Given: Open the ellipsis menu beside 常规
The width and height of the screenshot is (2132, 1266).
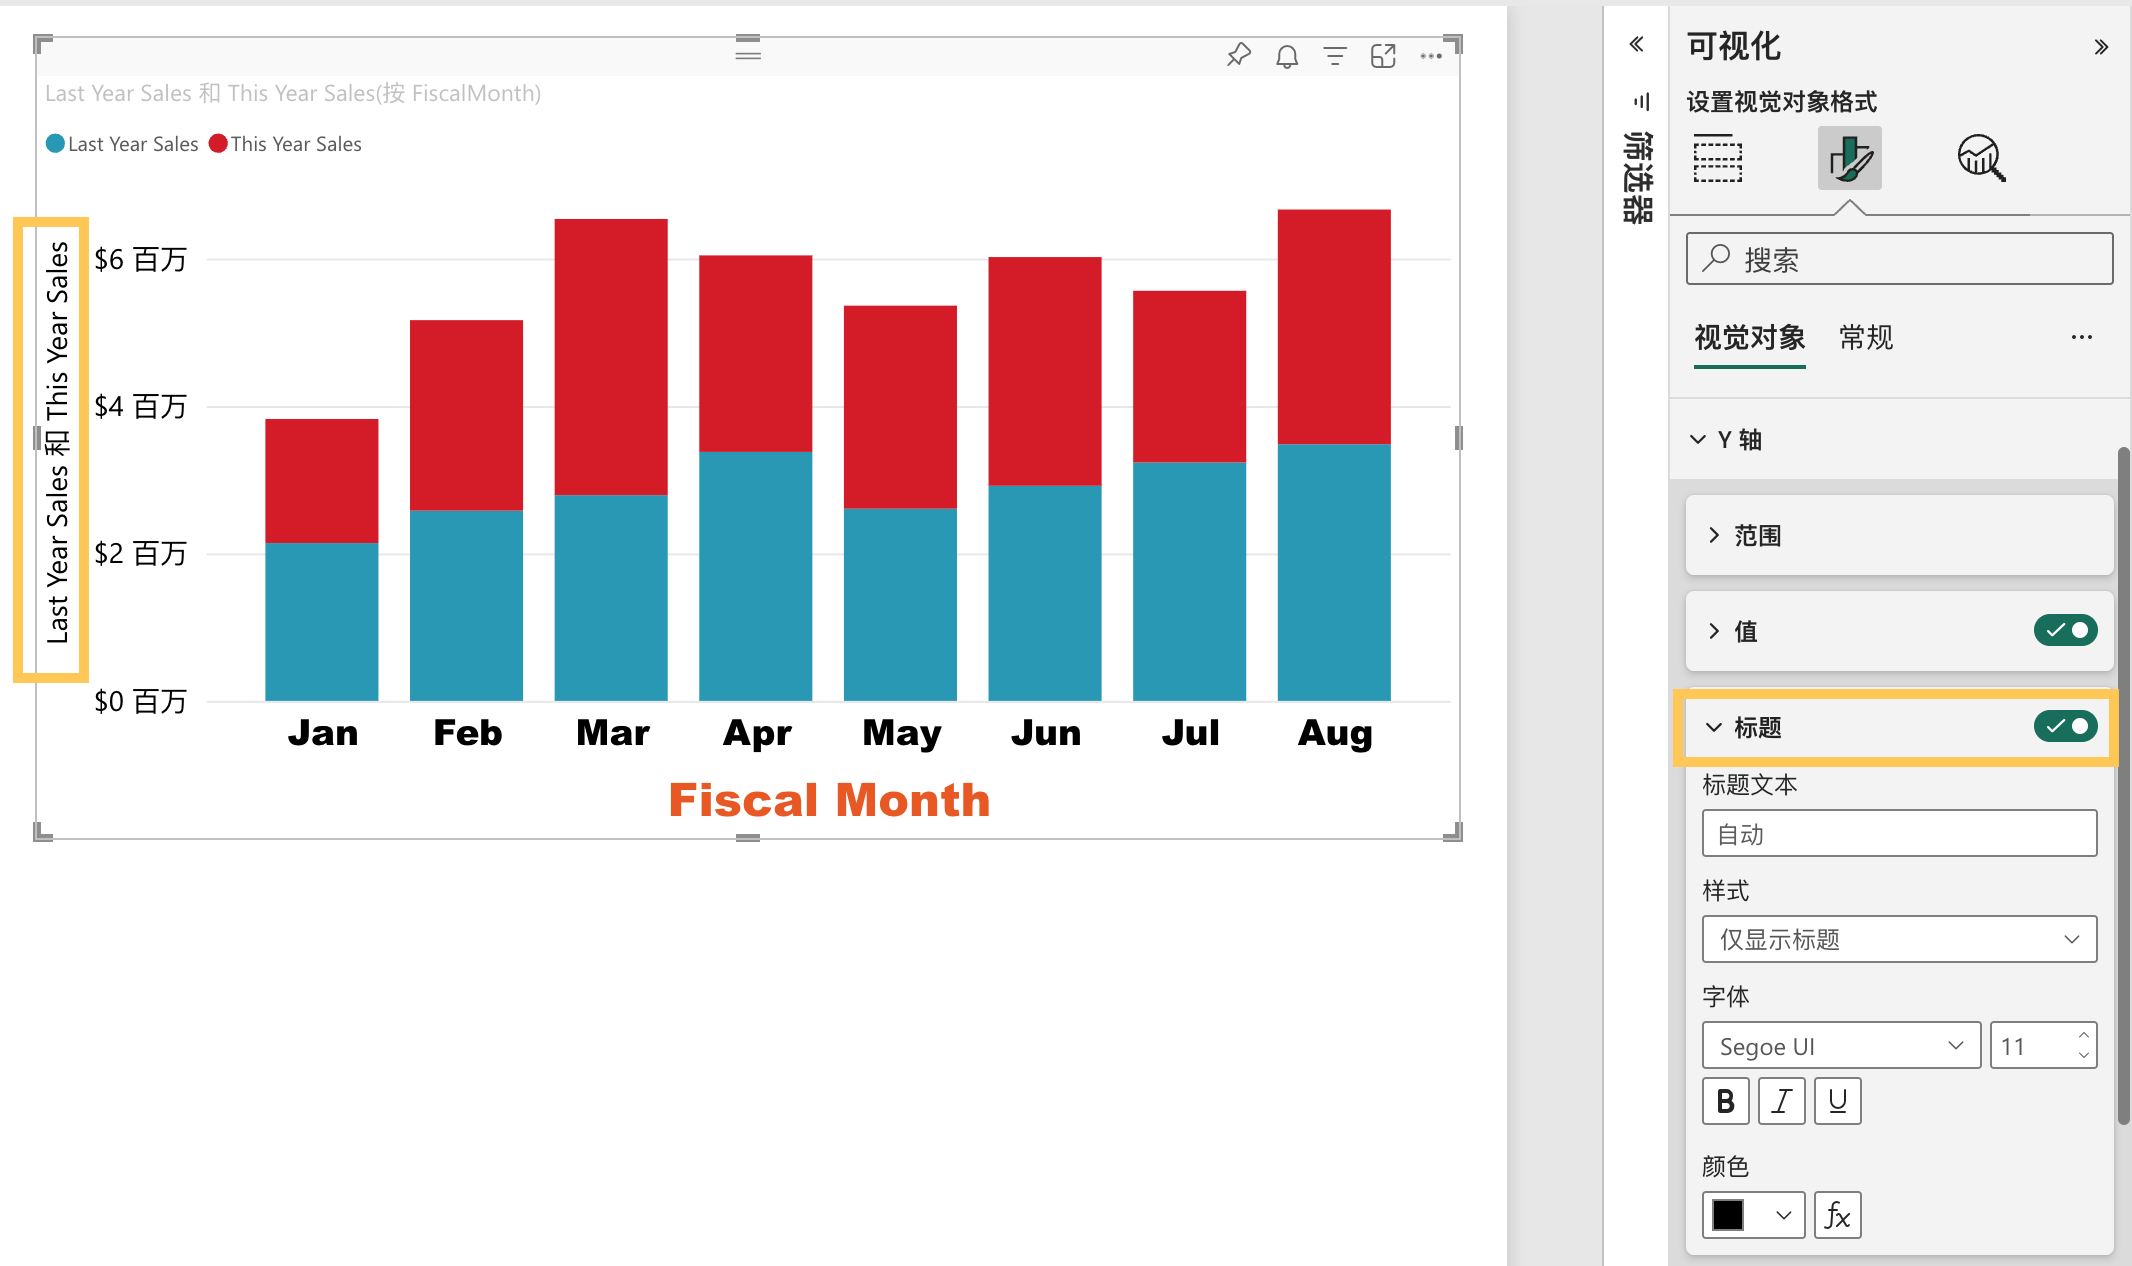Looking at the screenshot, I should [2081, 338].
